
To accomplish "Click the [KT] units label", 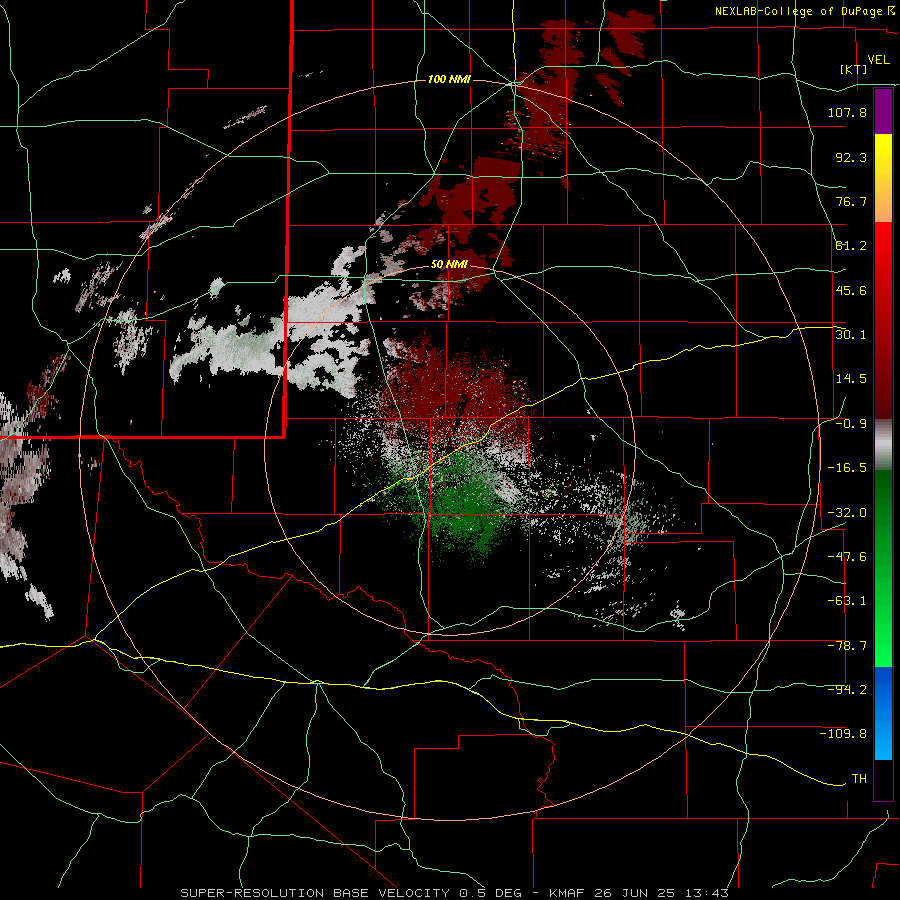I will [854, 69].
